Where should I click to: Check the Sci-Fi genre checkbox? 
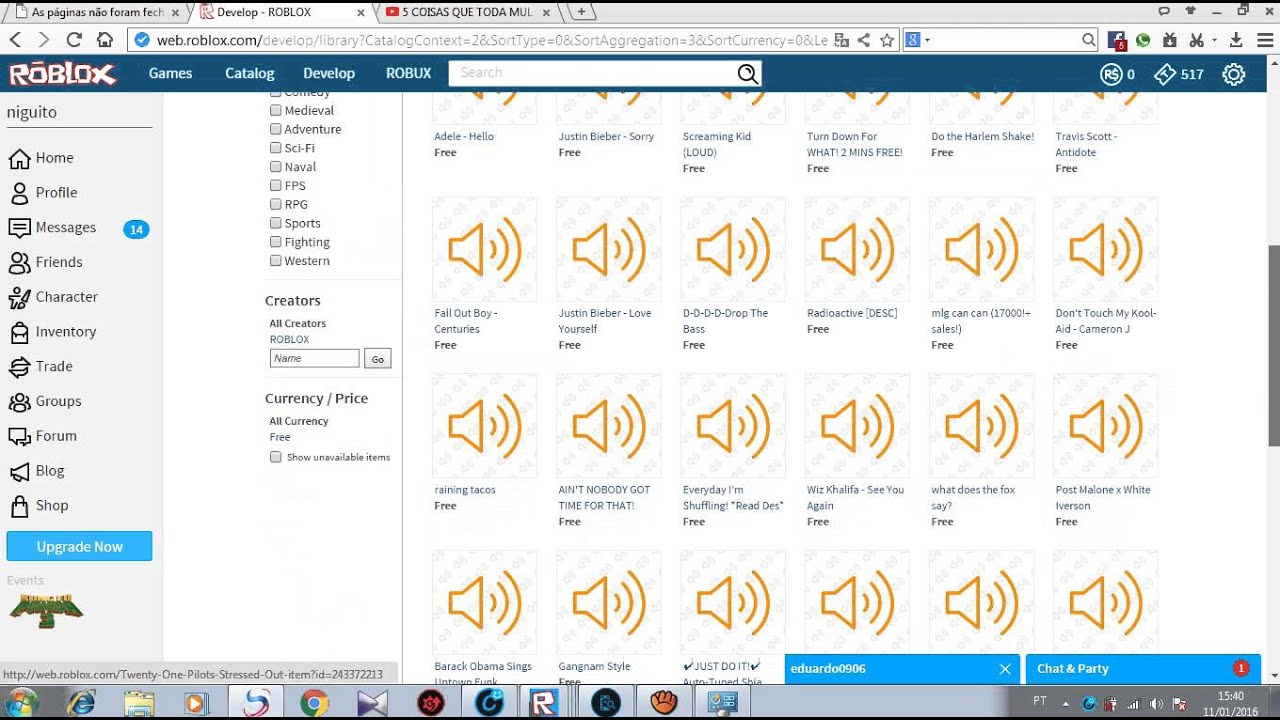click(275, 148)
